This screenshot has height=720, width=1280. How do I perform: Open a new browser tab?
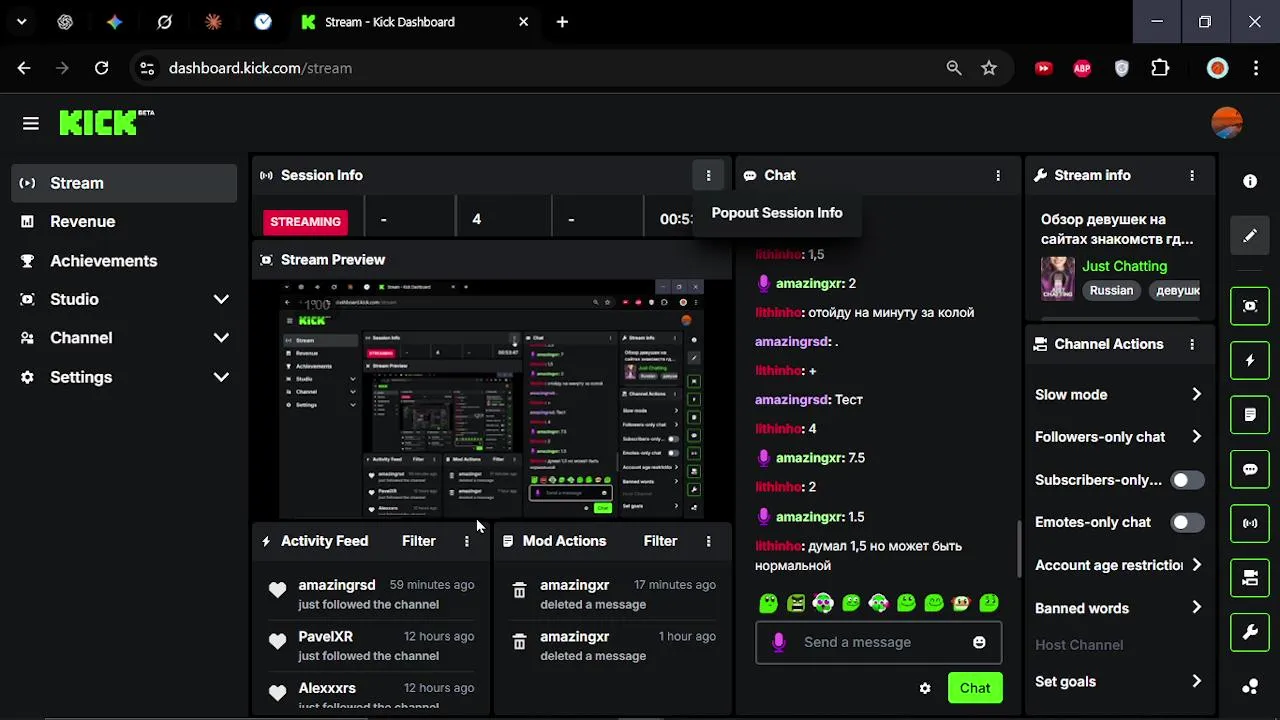point(562,22)
